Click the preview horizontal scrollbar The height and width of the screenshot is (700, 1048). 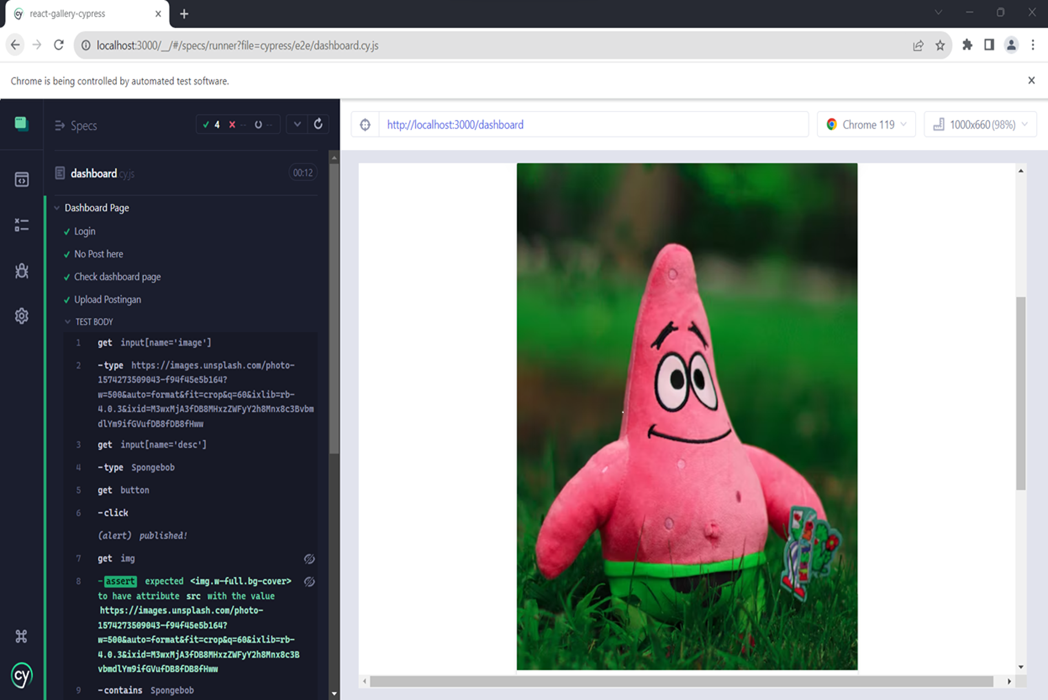pos(682,681)
